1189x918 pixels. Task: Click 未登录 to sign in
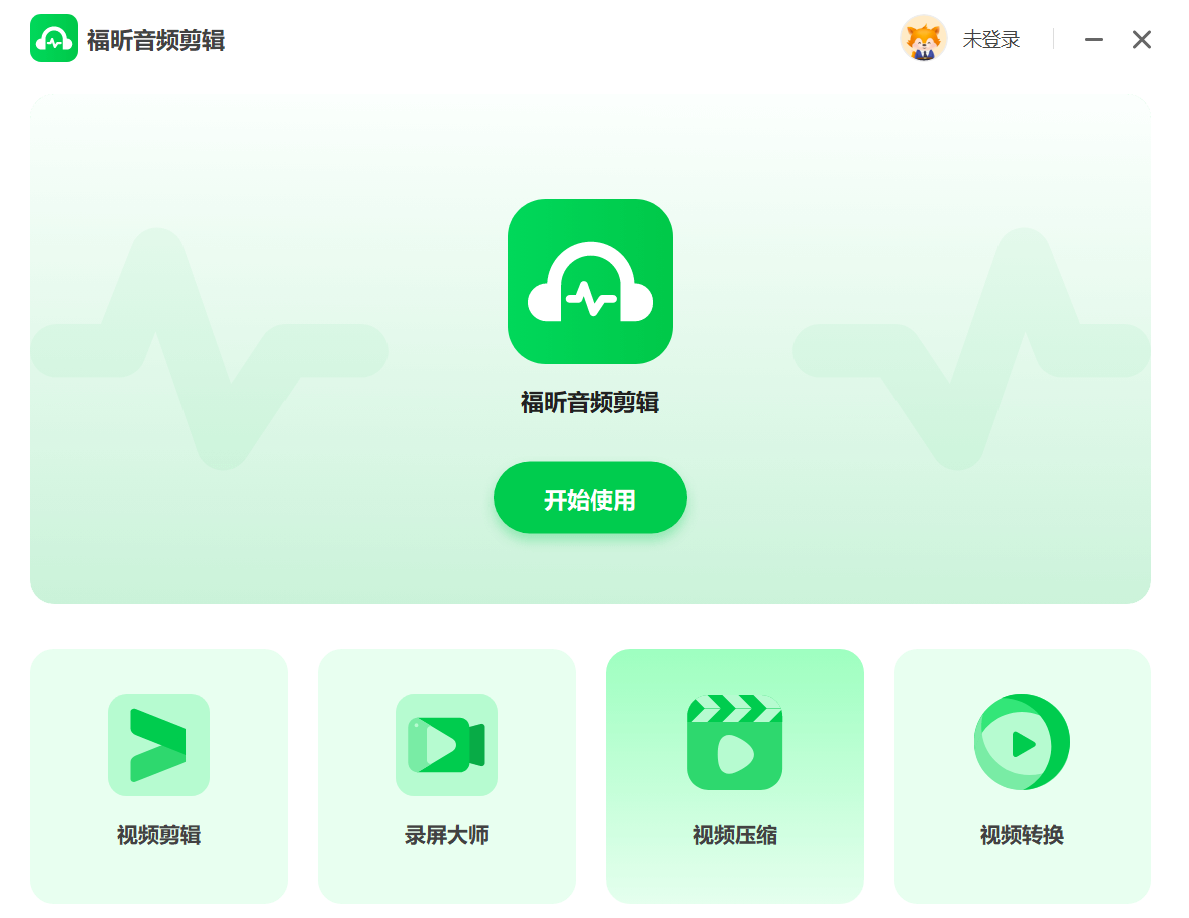click(991, 38)
